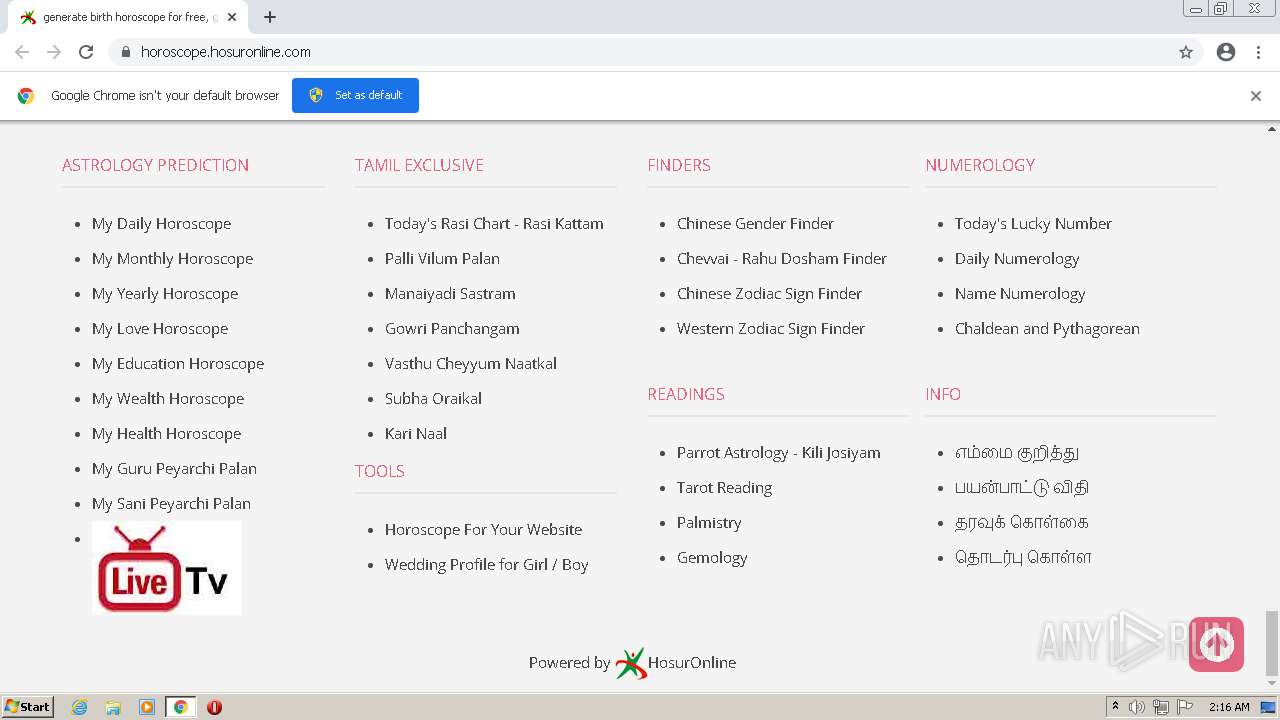
Task: Dismiss the default browser notification bar
Action: coord(1256,96)
